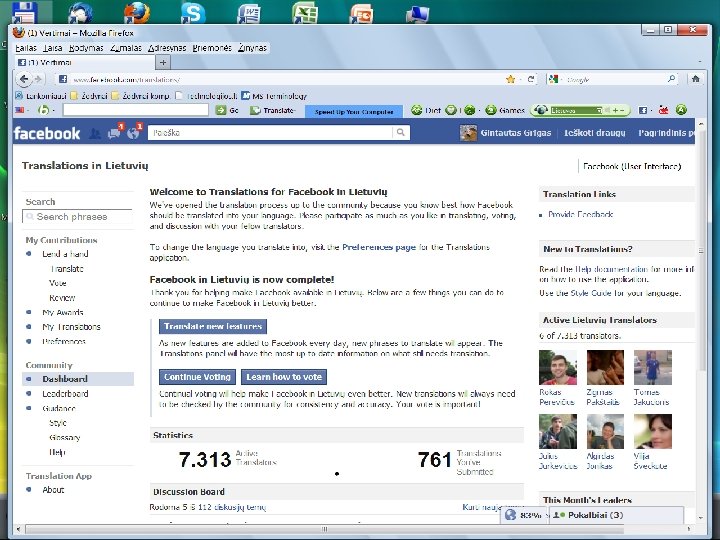Select Dashboard in sidebar
Image resolution: width=720 pixels, height=540 pixels.
(x=78, y=379)
